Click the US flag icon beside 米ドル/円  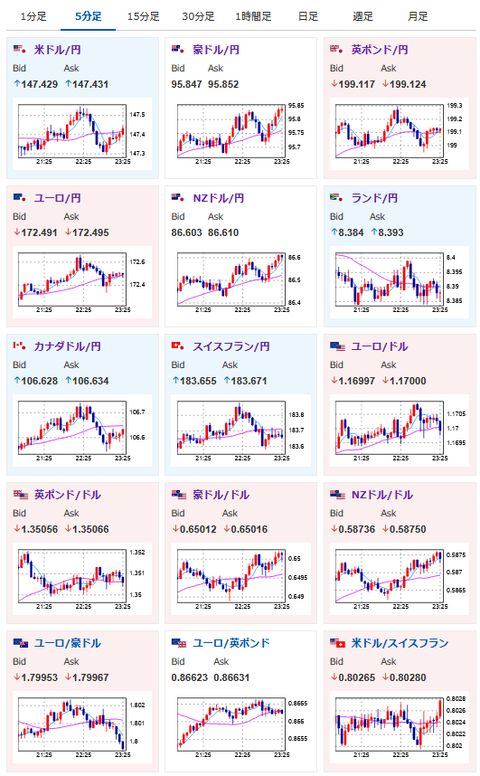(20, 49)
